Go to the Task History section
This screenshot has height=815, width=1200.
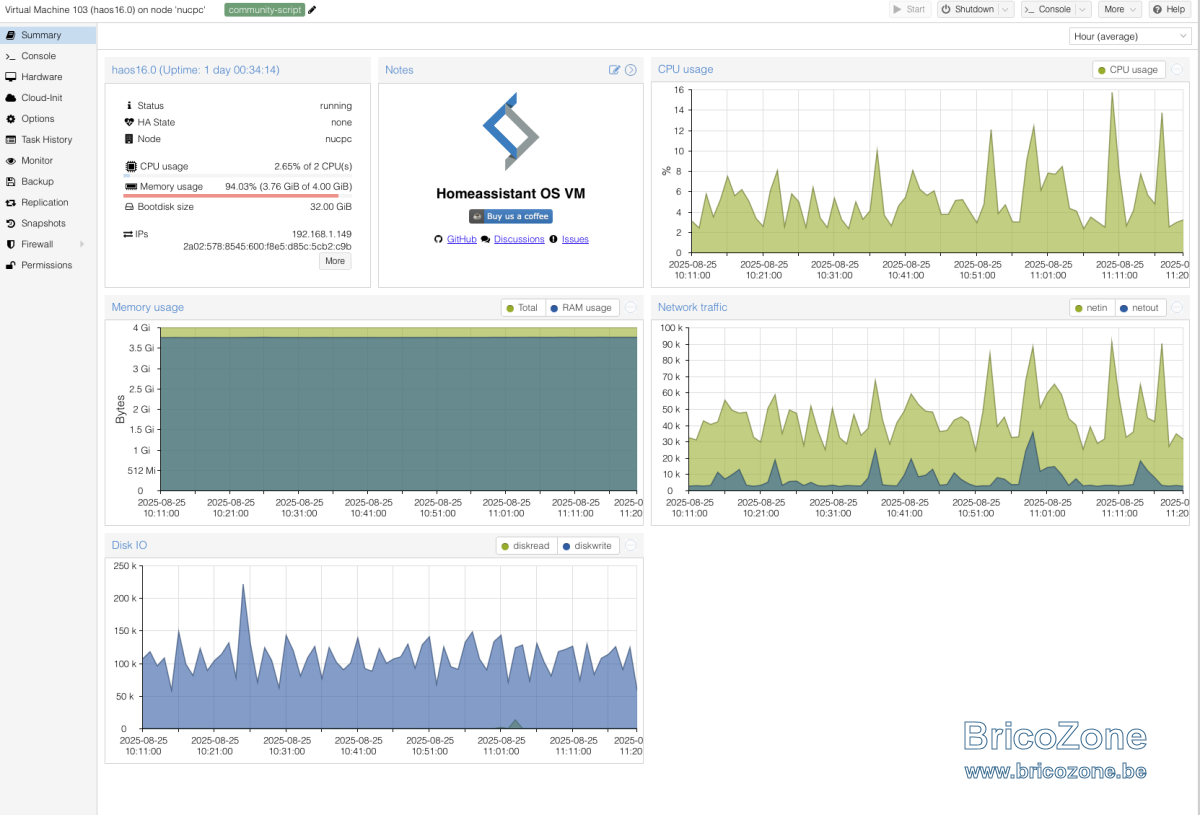click(48, 140)
